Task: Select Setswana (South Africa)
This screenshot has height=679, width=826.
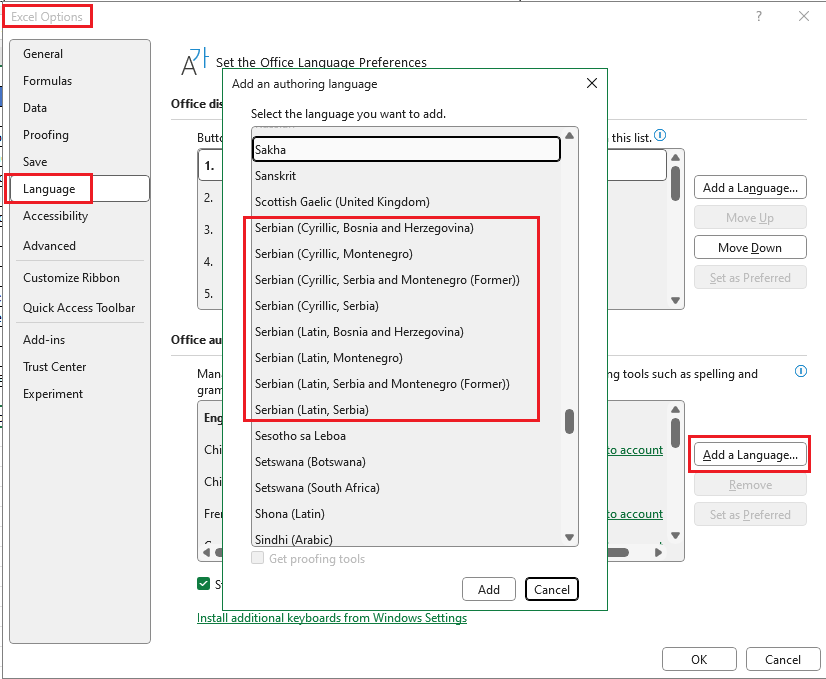Action: pos(406,488)
